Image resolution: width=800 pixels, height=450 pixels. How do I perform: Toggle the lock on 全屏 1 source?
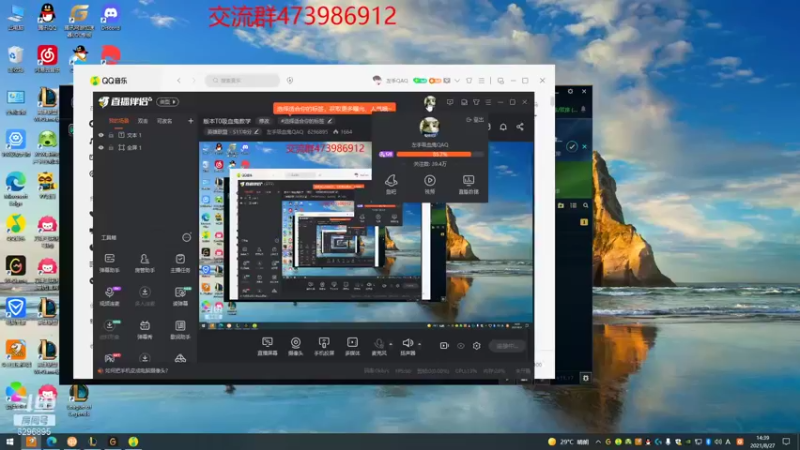coord(111,147)
